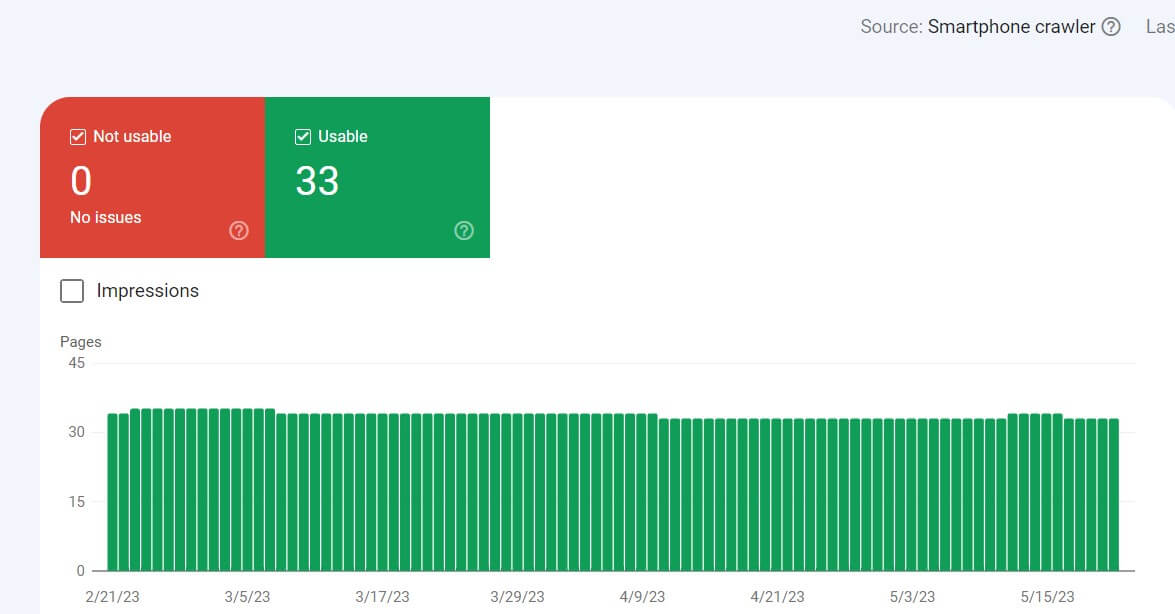The image size is (1175, 614).
Task: Select the bar above 5/3/23 label
Action: coord(912,495)
